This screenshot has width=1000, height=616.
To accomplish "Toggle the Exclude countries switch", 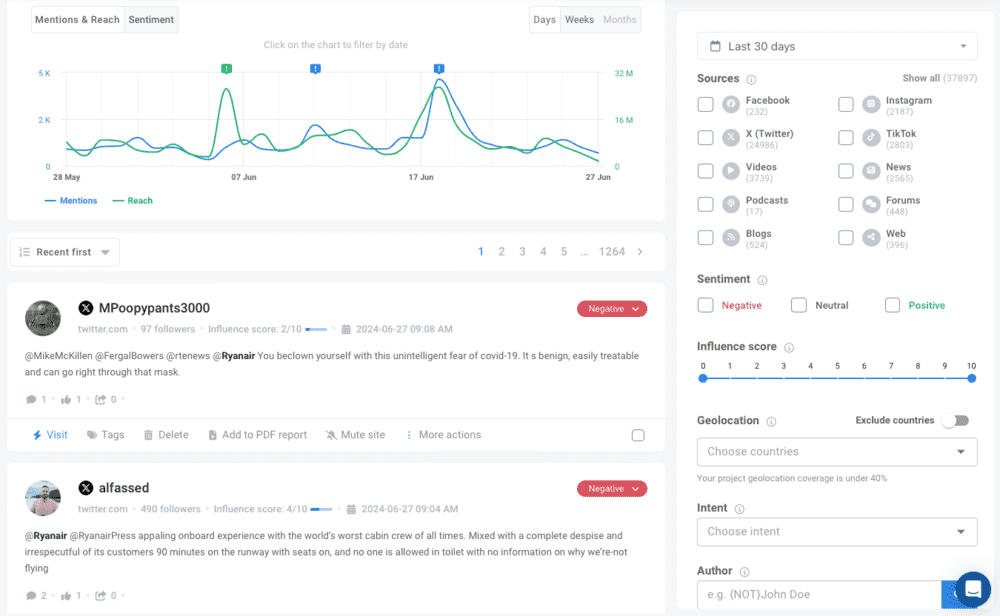I will pos(957,420).
